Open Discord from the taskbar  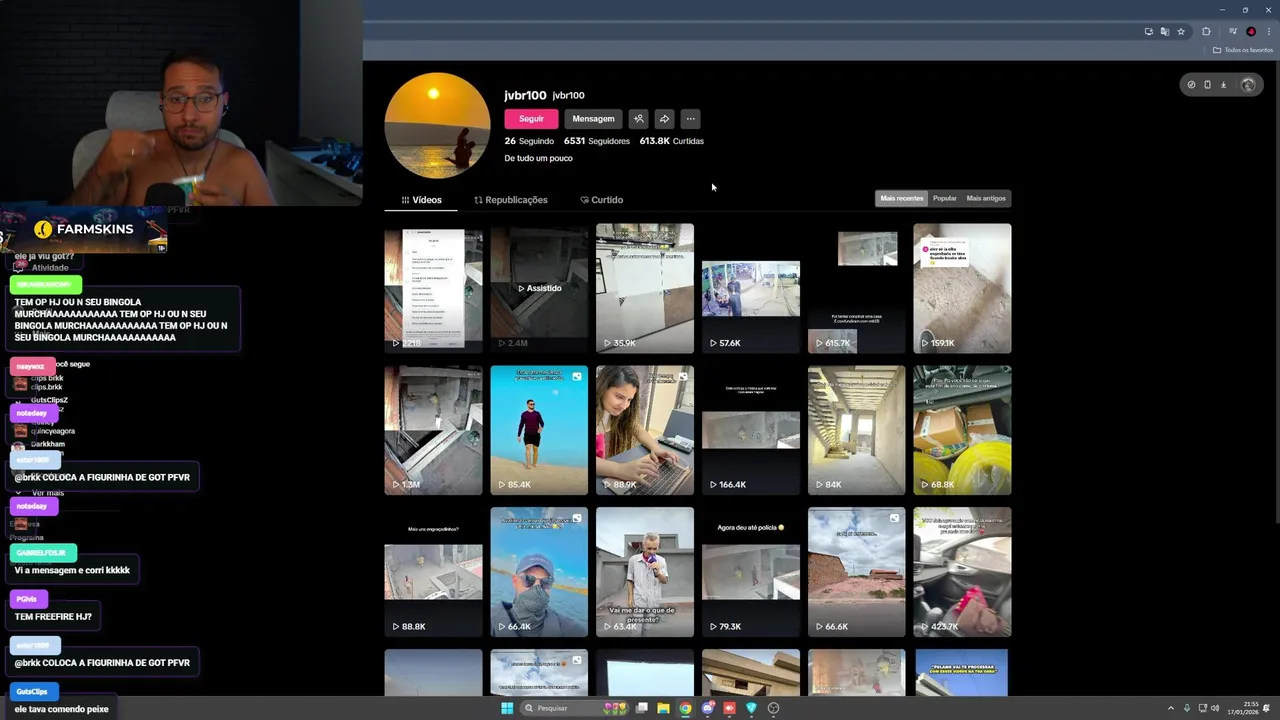coord(708,708)
